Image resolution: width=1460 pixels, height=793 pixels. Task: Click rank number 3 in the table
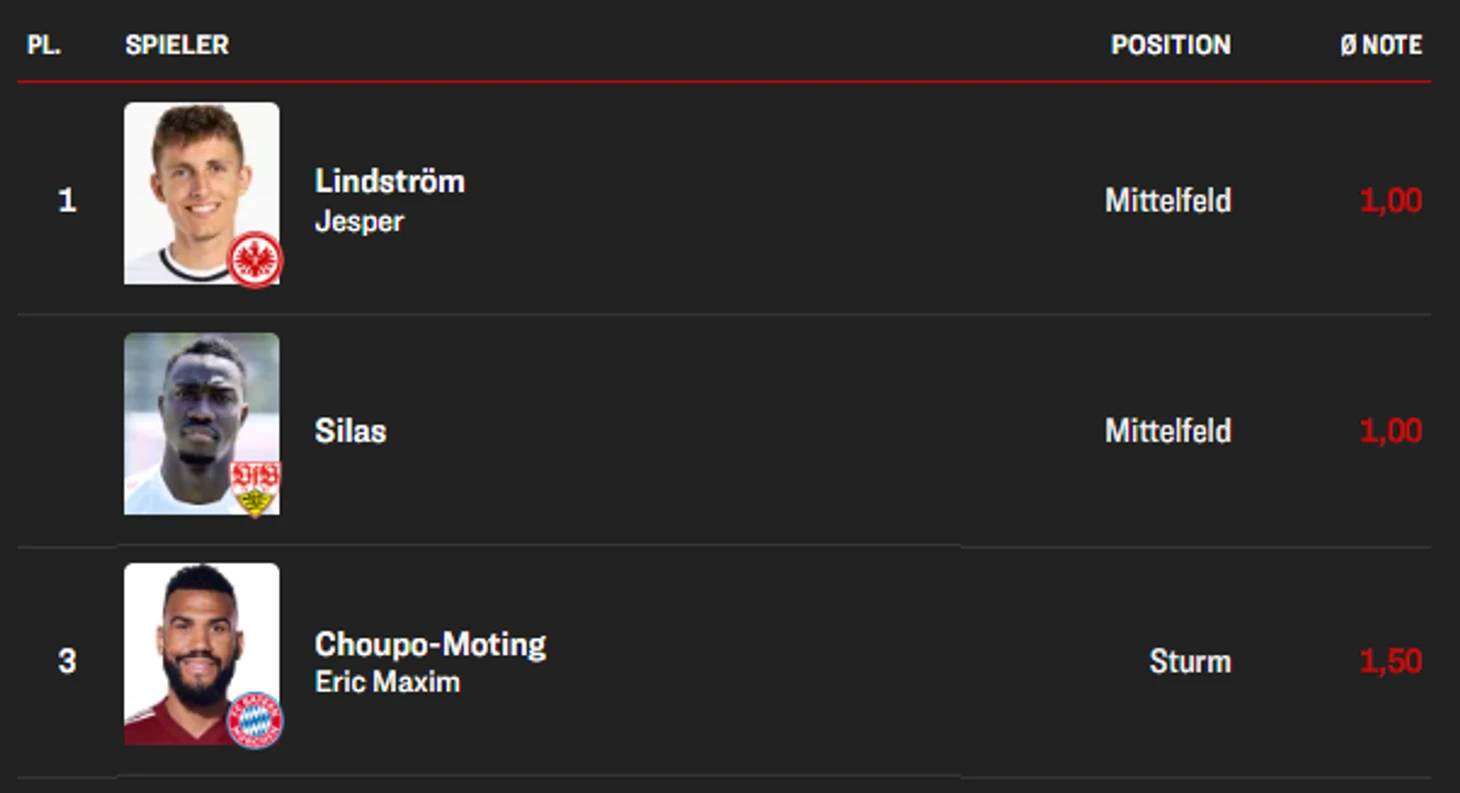tap(67, 661)
